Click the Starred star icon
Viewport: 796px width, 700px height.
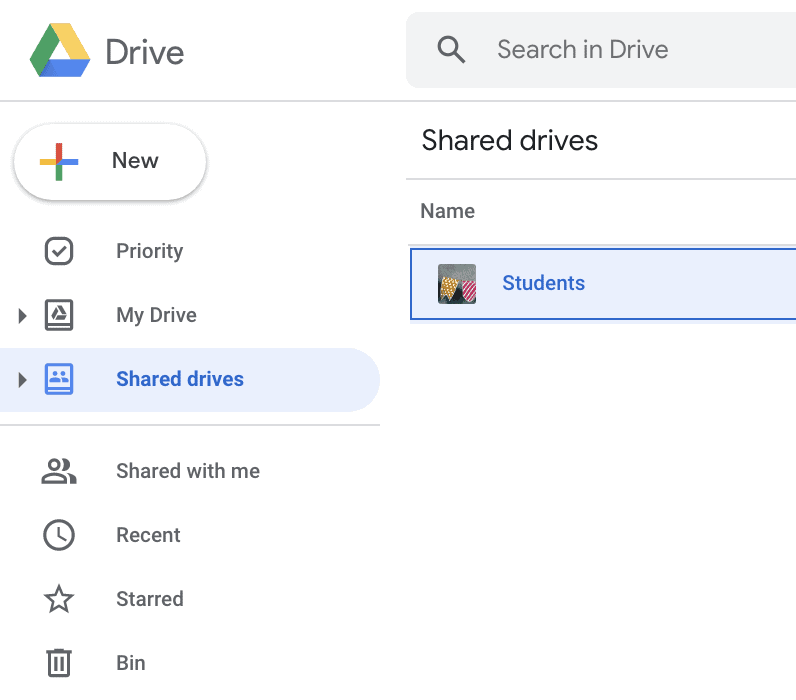[59, 599]
